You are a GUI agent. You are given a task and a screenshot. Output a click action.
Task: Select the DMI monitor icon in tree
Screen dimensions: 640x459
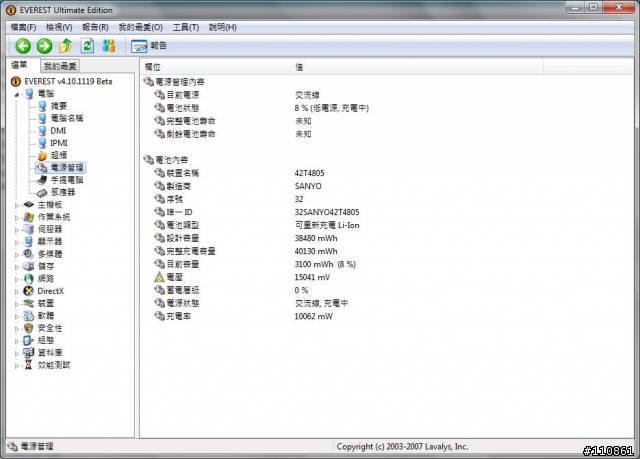click(42, 131)
